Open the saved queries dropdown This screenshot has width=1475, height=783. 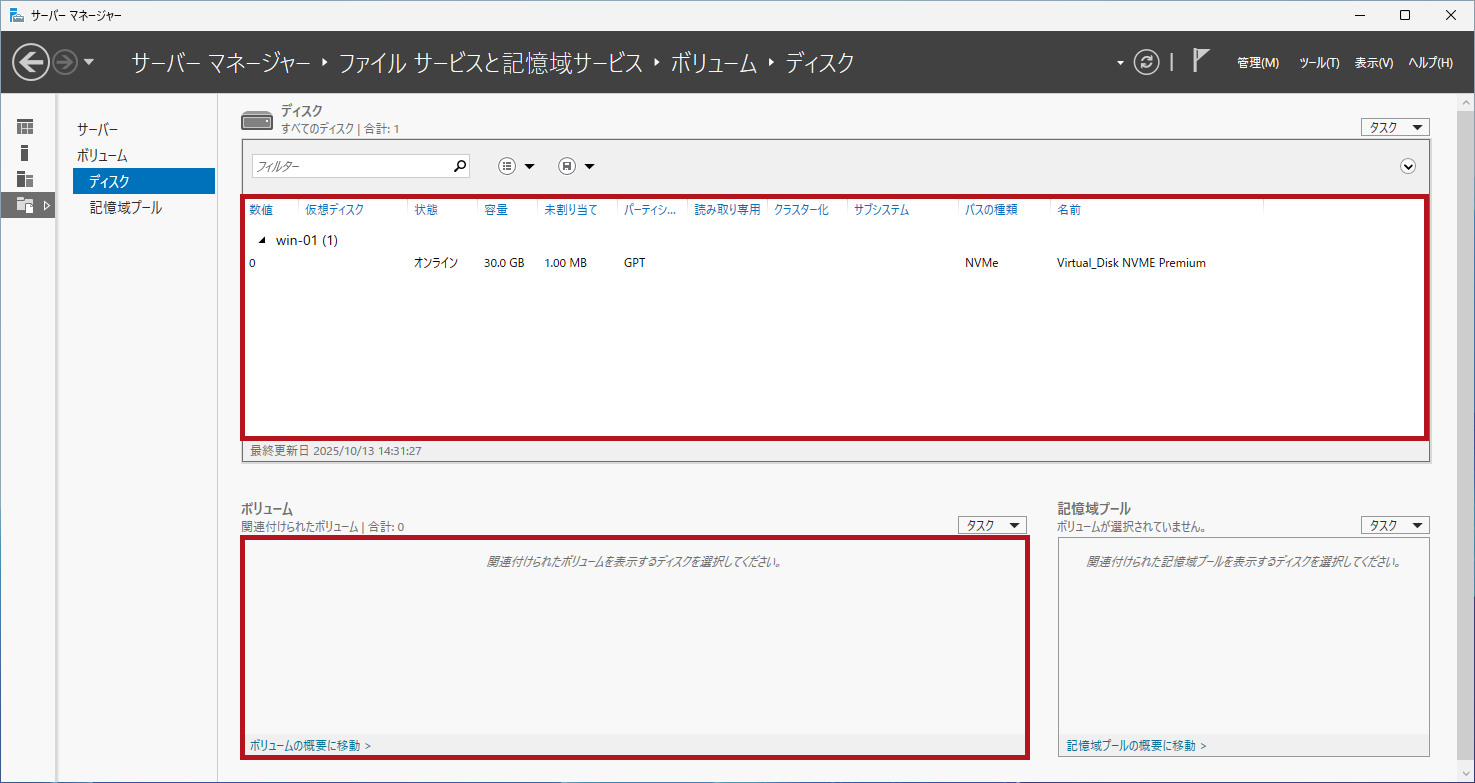(576, 167)
